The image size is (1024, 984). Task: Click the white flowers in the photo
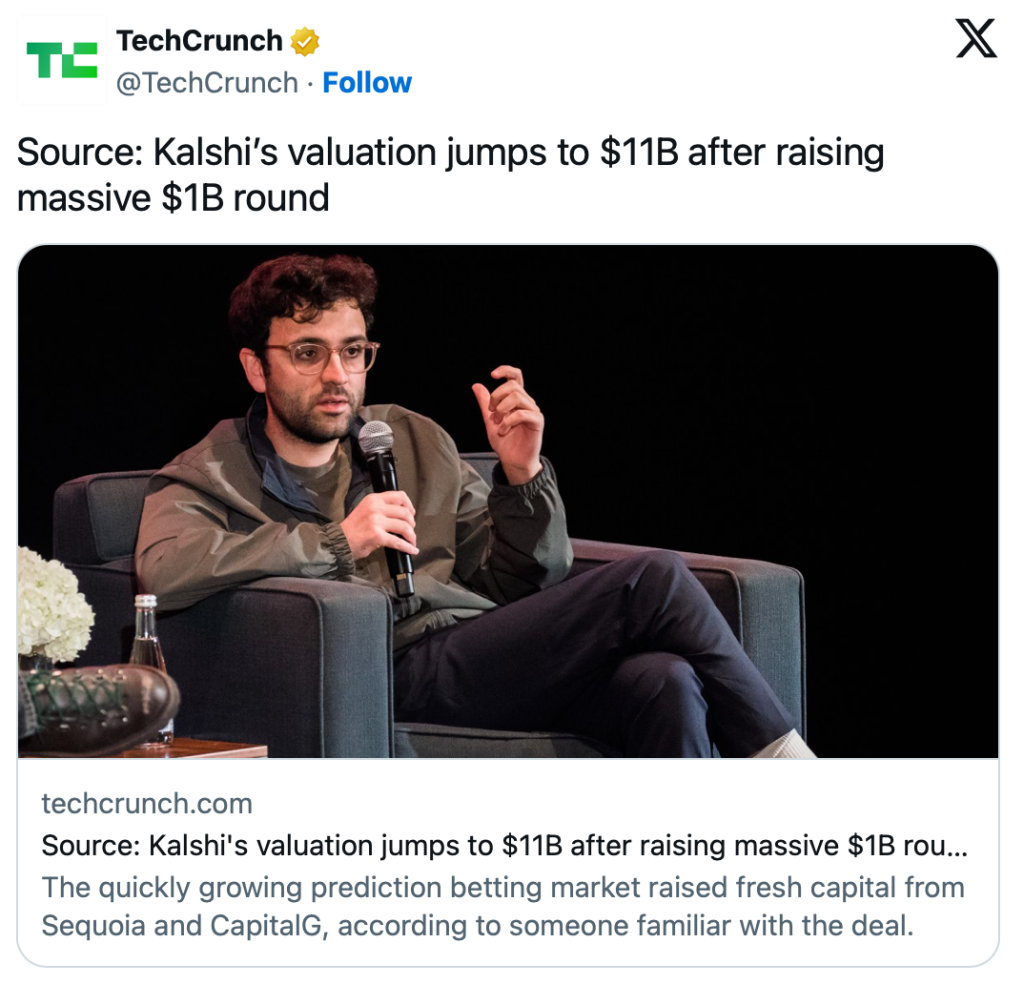click(x=52, y=605)
